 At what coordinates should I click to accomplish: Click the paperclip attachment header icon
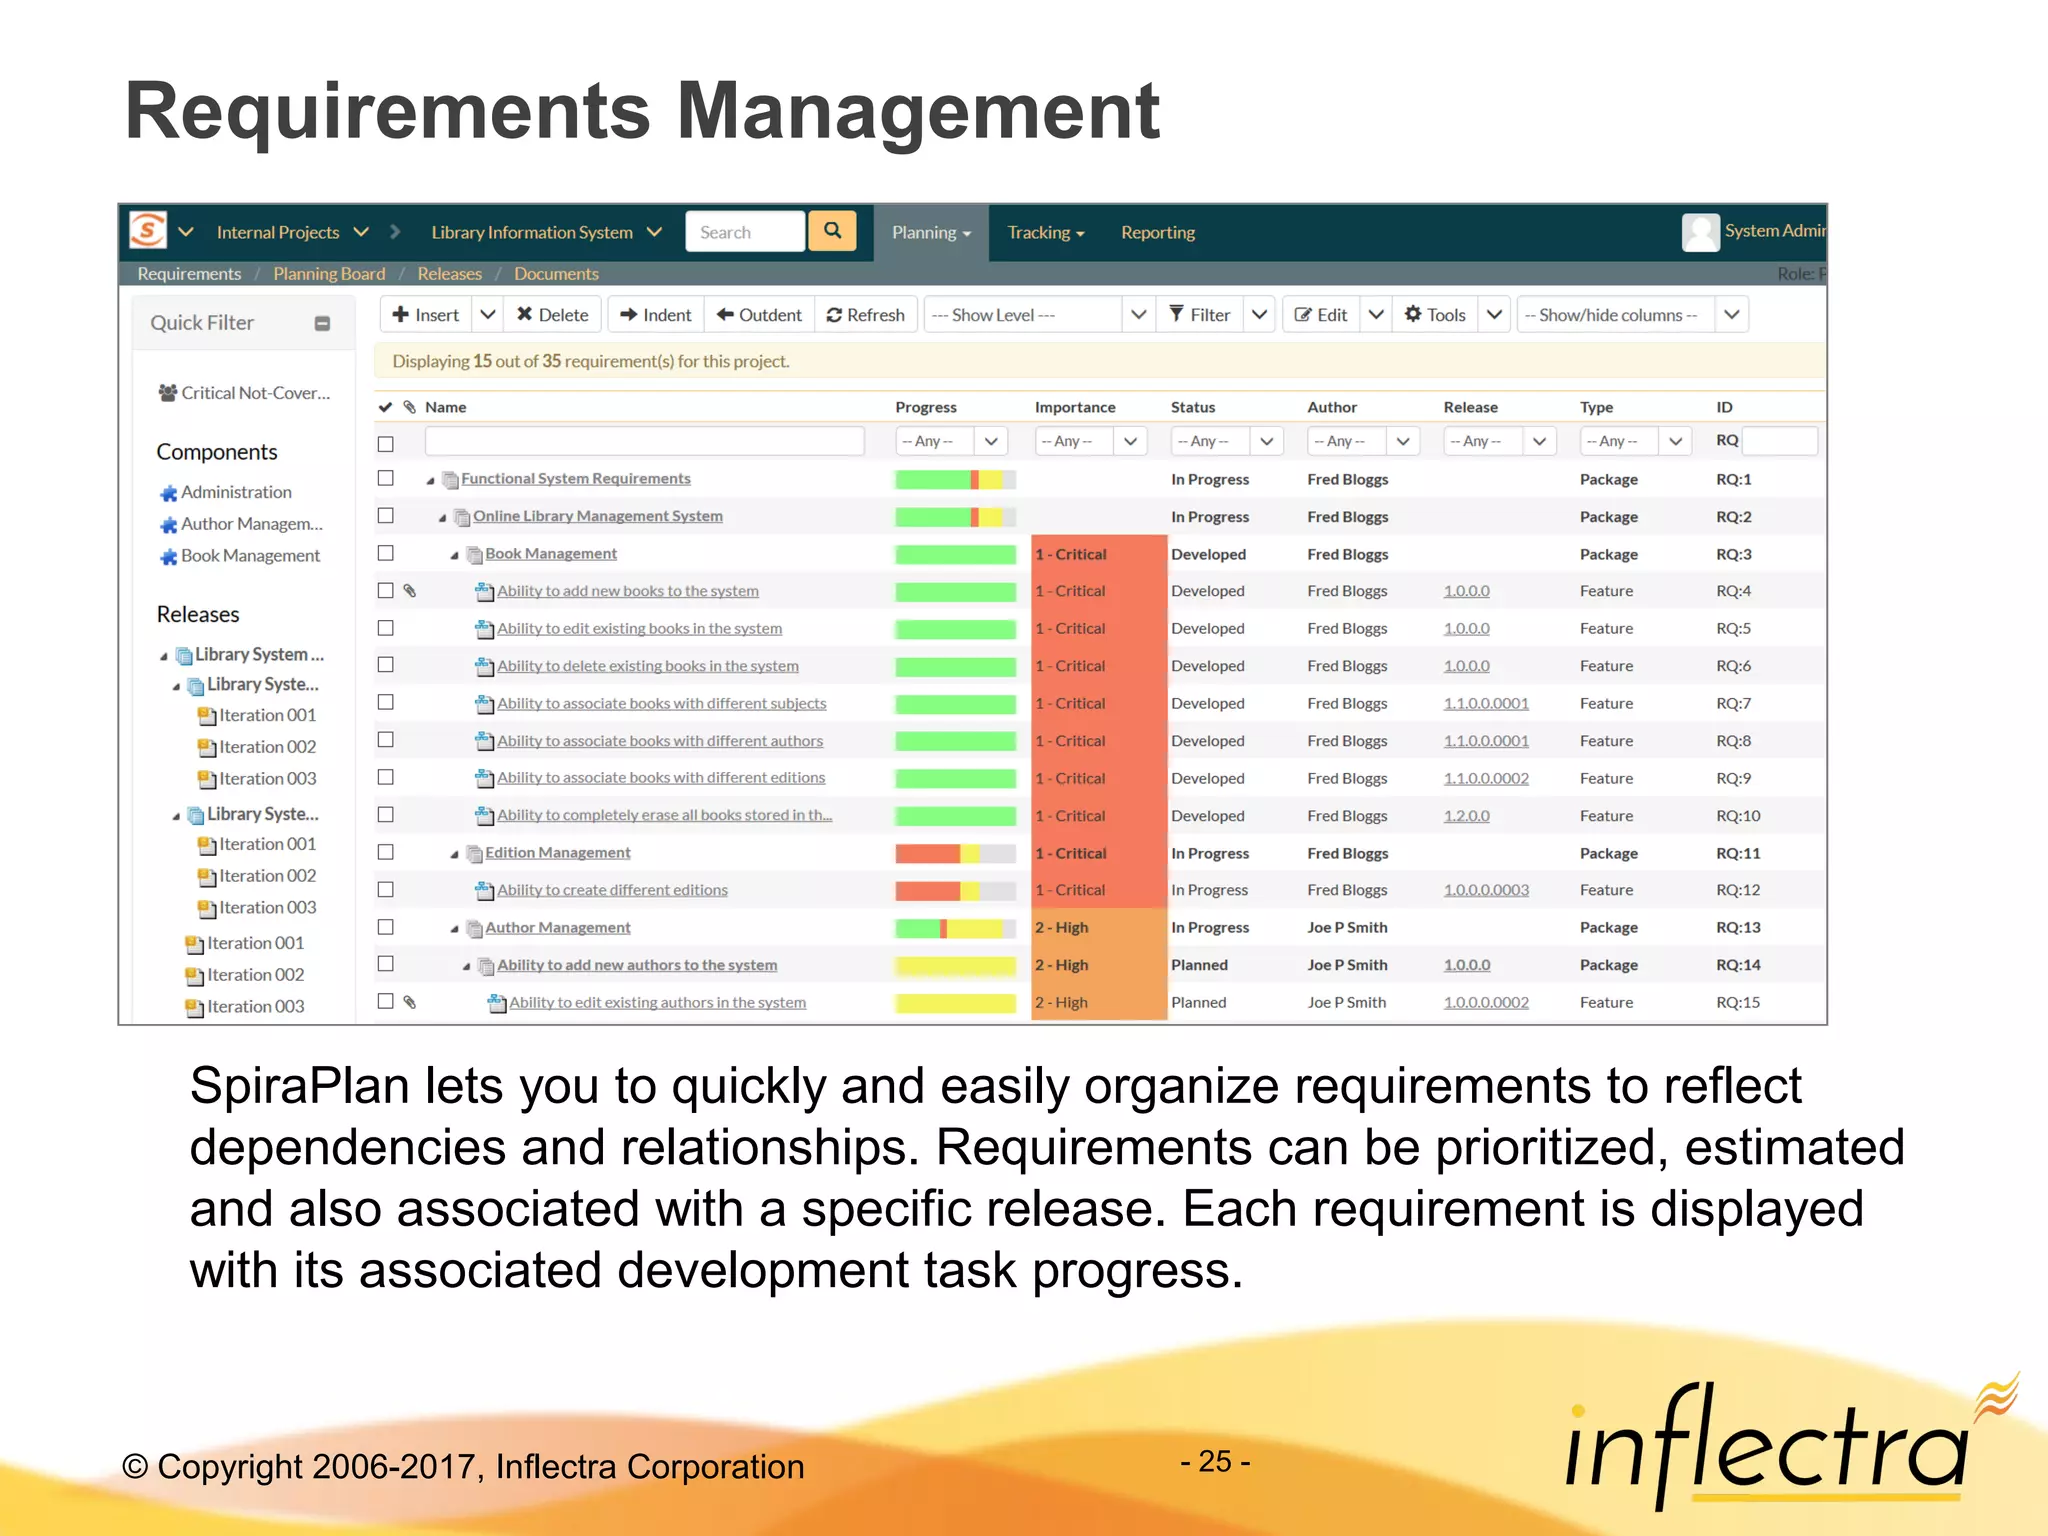(409, 407)
